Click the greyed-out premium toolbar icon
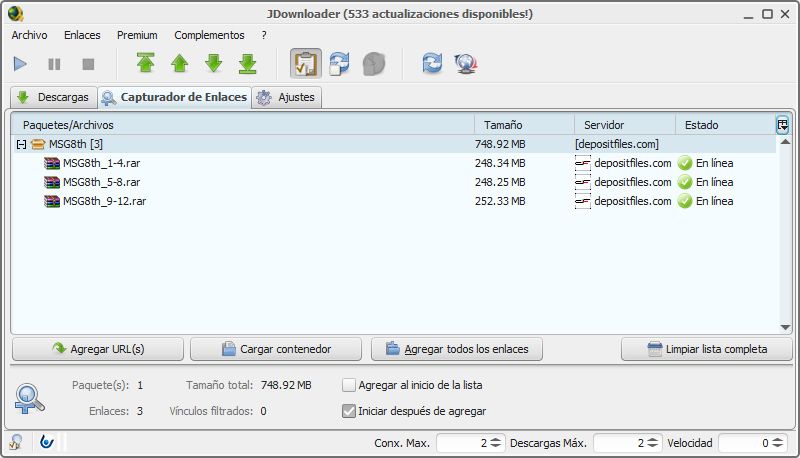 [x=373, y=64]
